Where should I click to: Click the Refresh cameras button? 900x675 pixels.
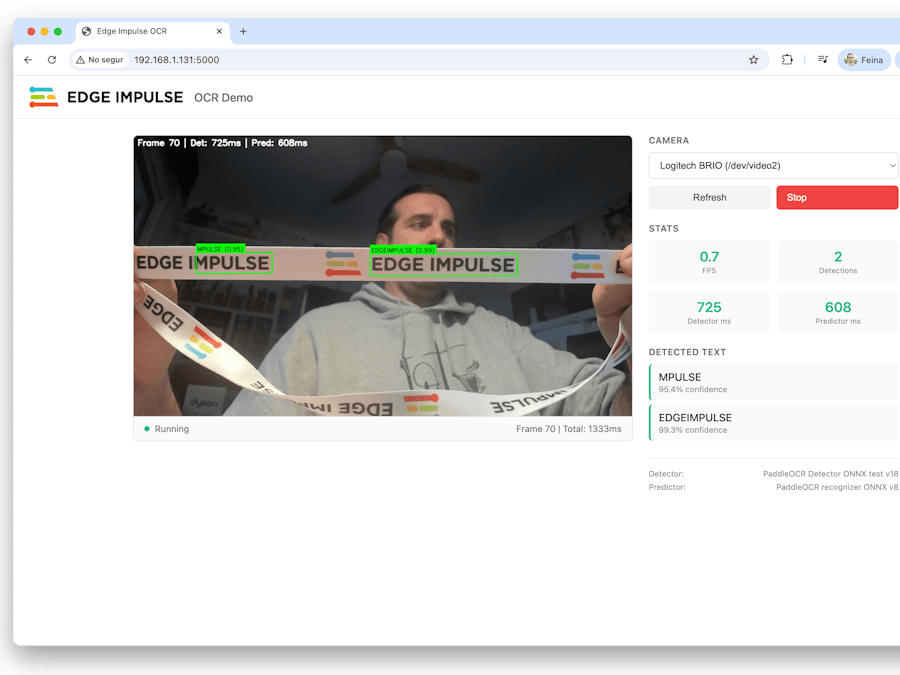point(709,197)
